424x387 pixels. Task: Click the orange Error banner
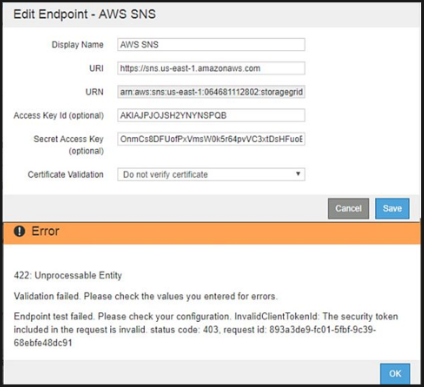(212, 233)
